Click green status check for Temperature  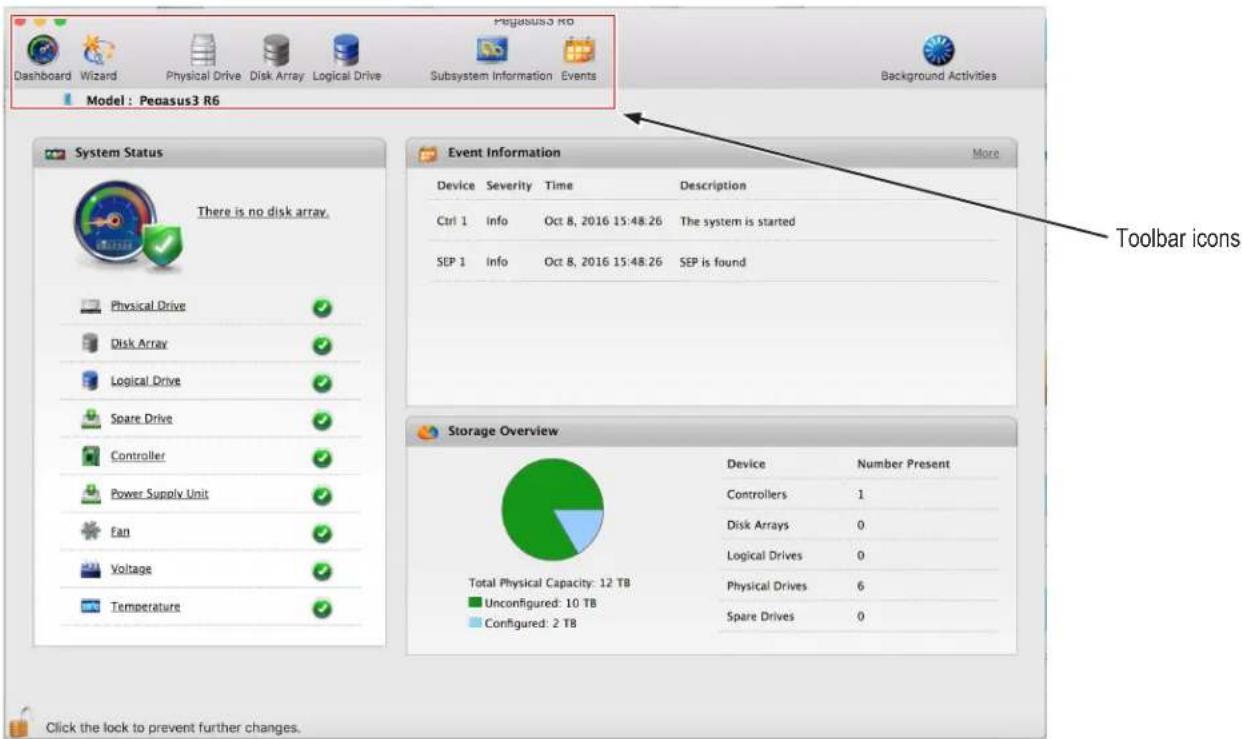click(x=322, y=608)
